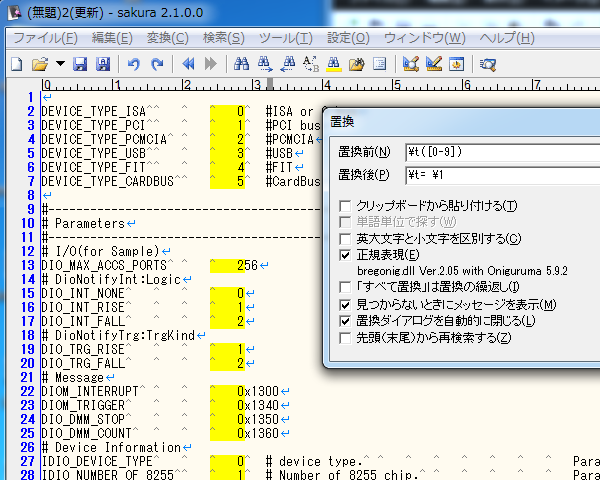Click the text # Device Information
The image size is (600, 480).
[111, 447]
